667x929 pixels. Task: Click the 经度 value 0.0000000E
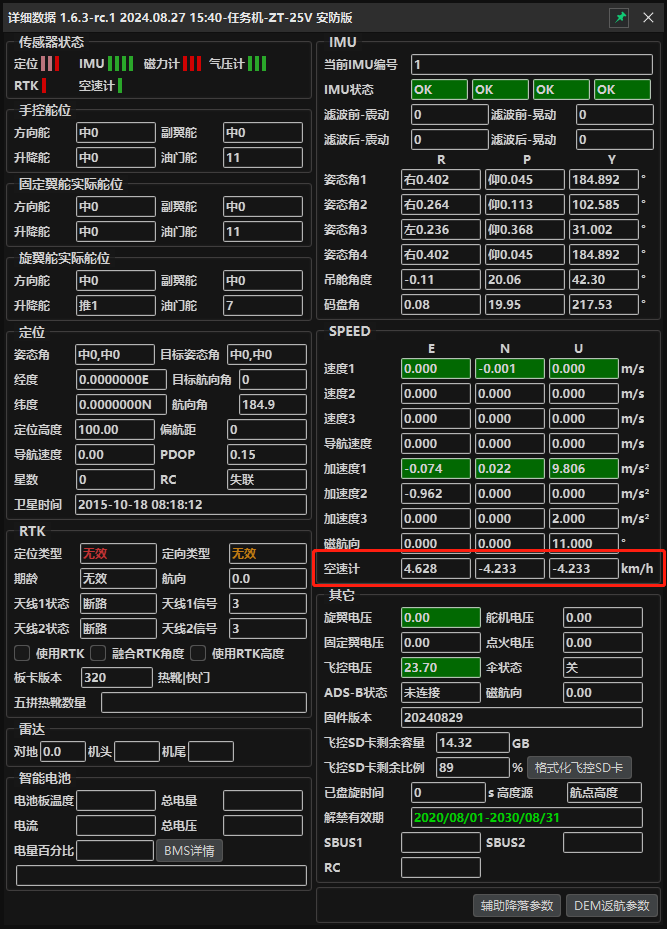(x=121, y=380)
